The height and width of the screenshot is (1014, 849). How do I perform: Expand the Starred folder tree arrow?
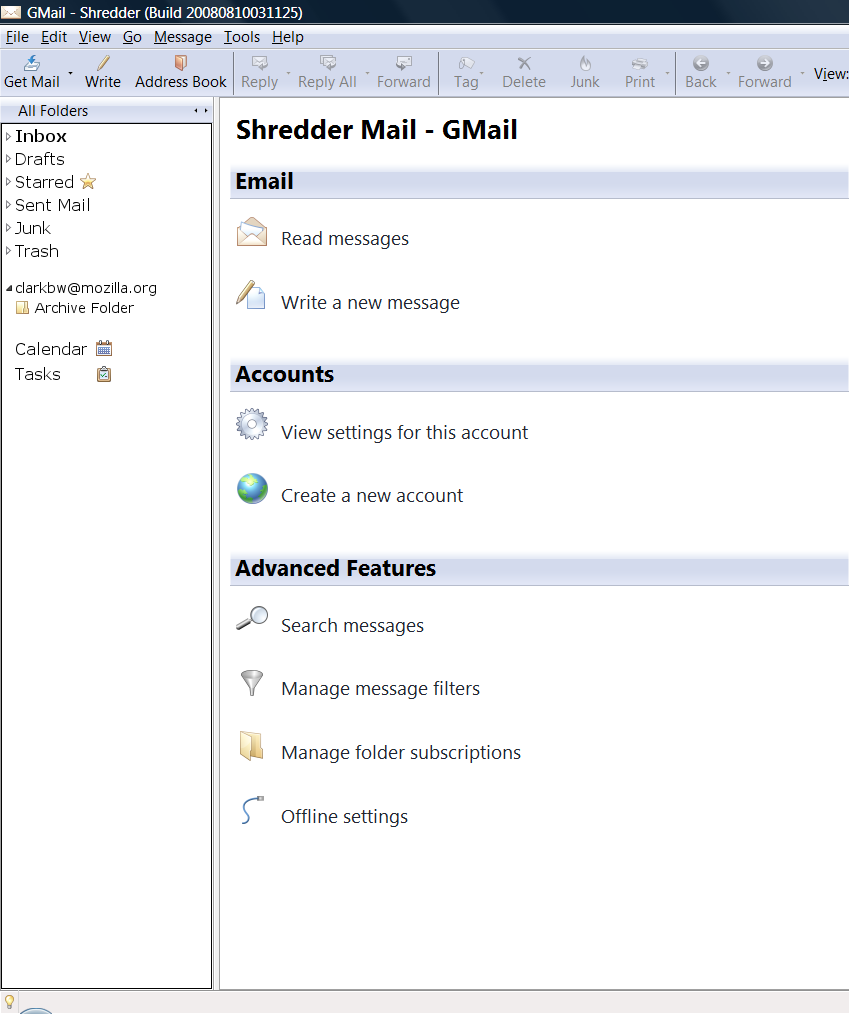point(8,182)
